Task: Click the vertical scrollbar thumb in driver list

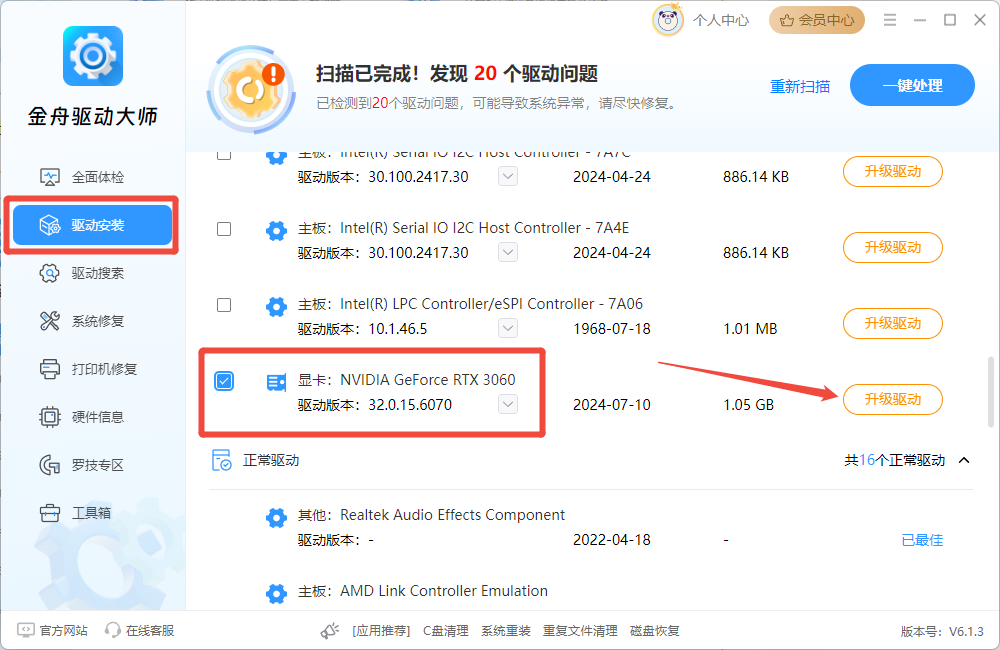Action: (989, 390)
